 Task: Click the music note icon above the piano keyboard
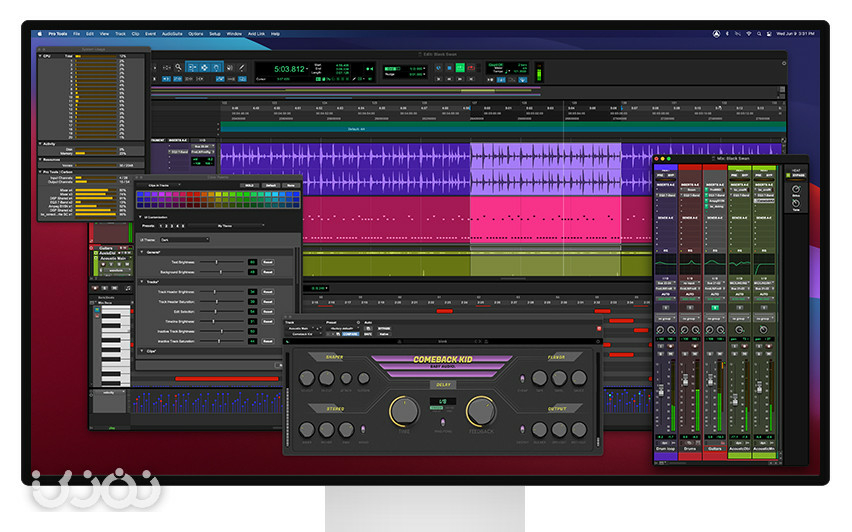coord(128,288)
